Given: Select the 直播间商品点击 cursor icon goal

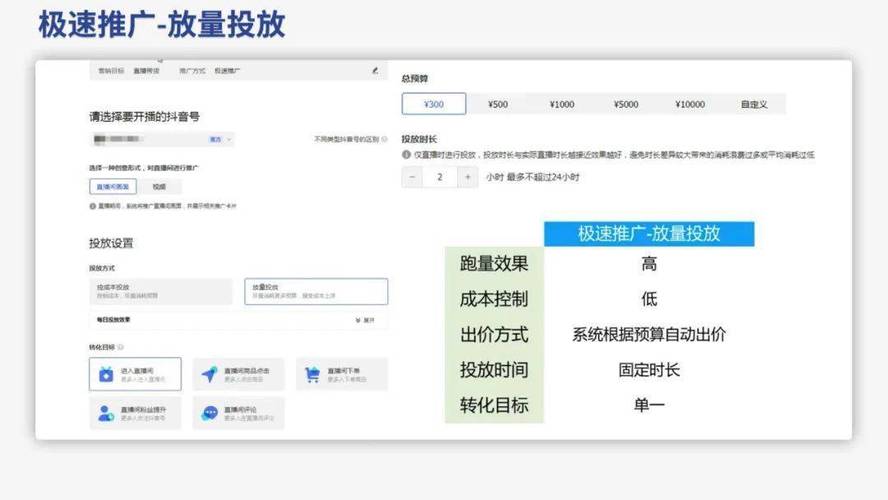Looking at the screenshot, I should (238, 374).
